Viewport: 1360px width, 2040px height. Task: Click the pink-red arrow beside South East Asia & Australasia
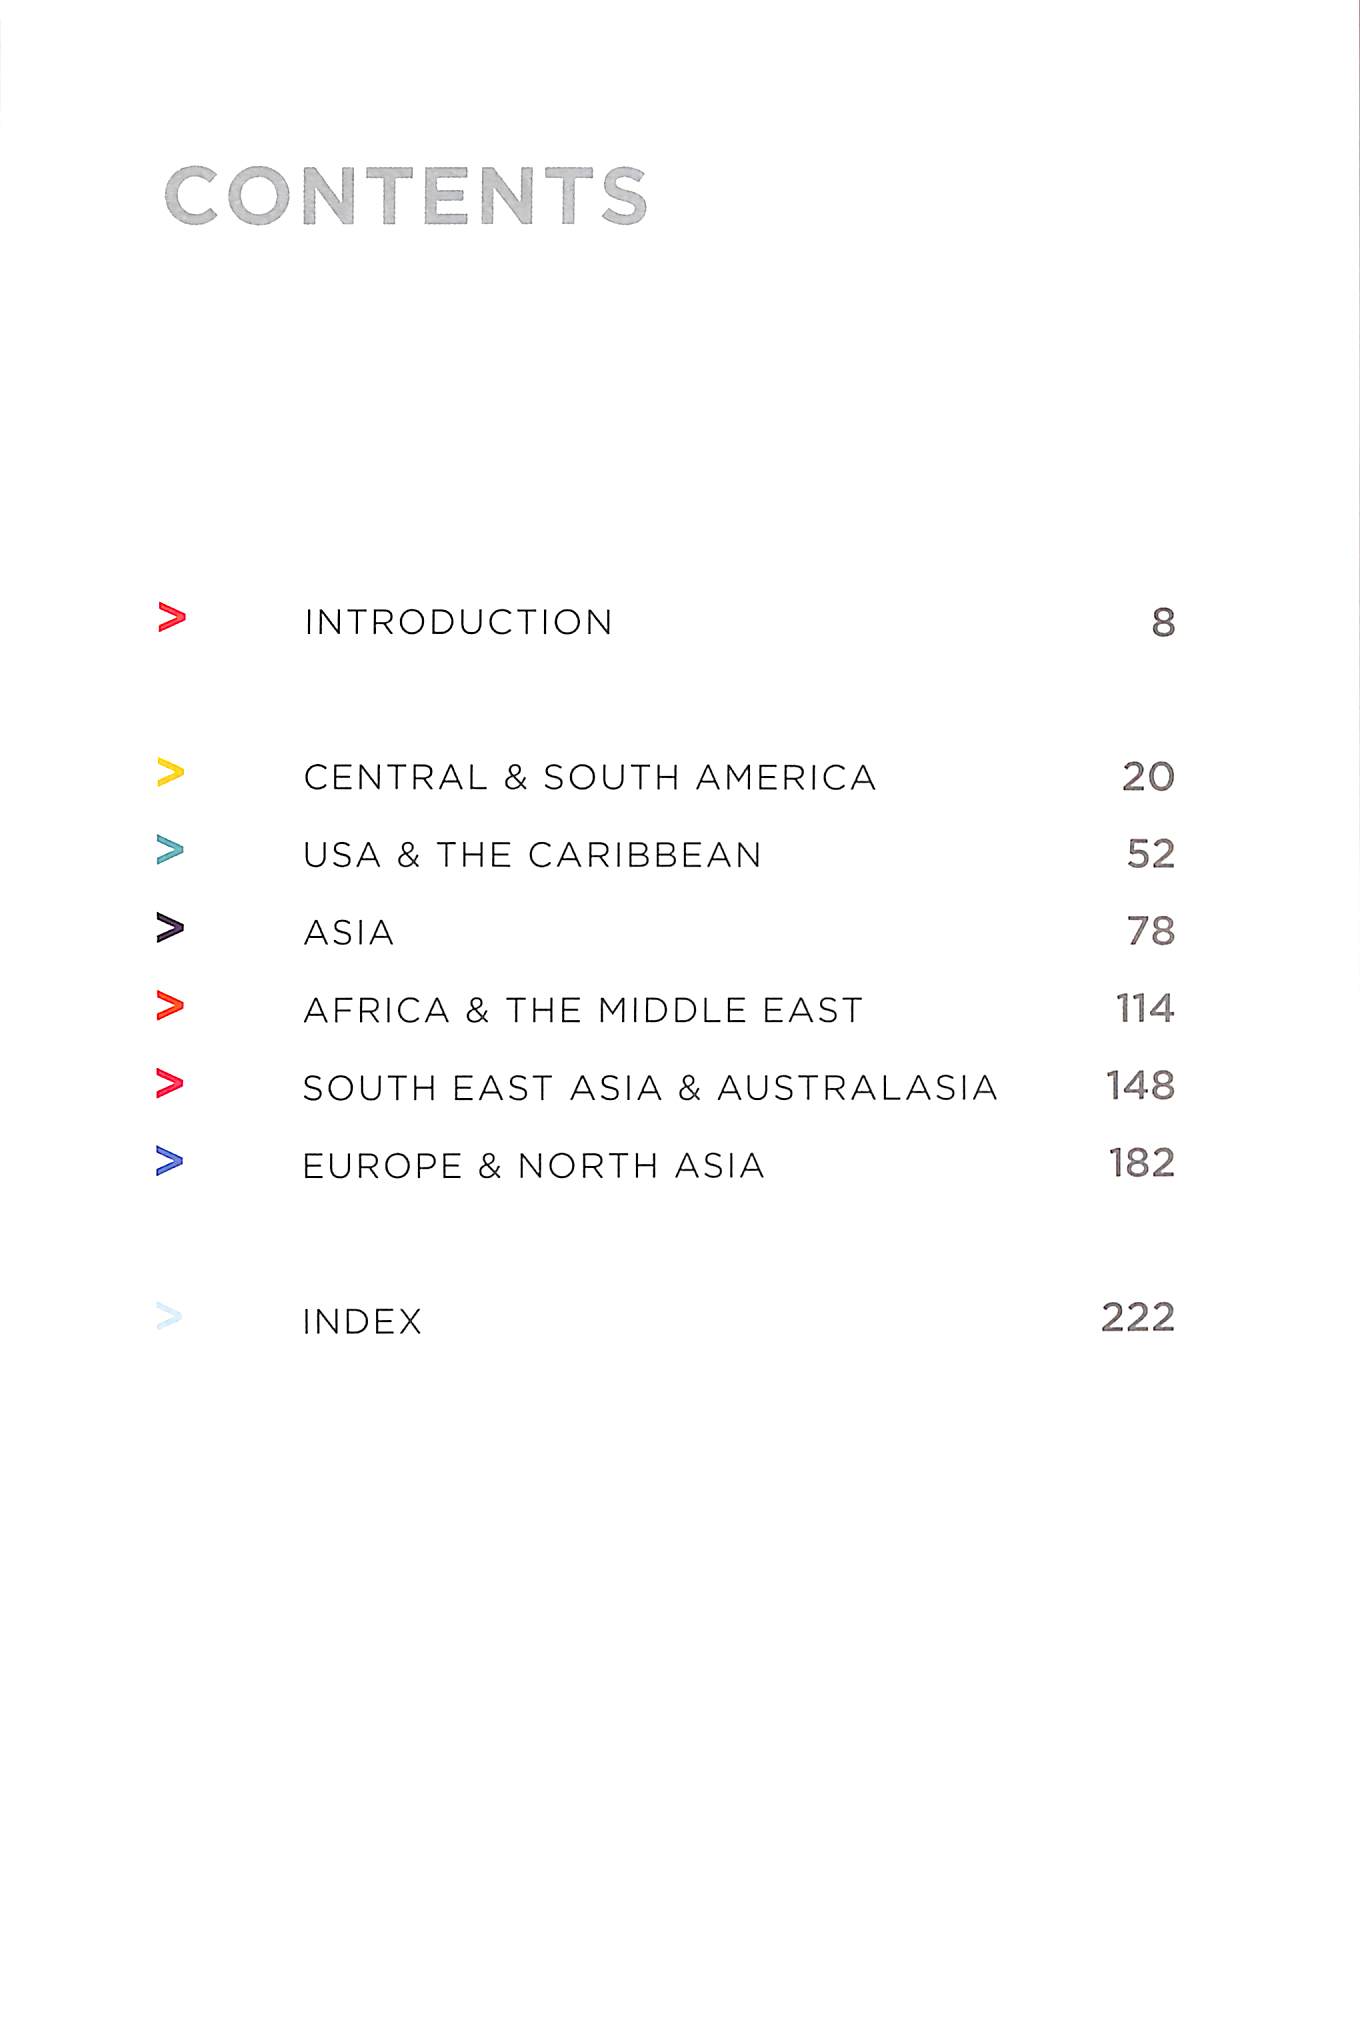click(x=171, y=1084)
